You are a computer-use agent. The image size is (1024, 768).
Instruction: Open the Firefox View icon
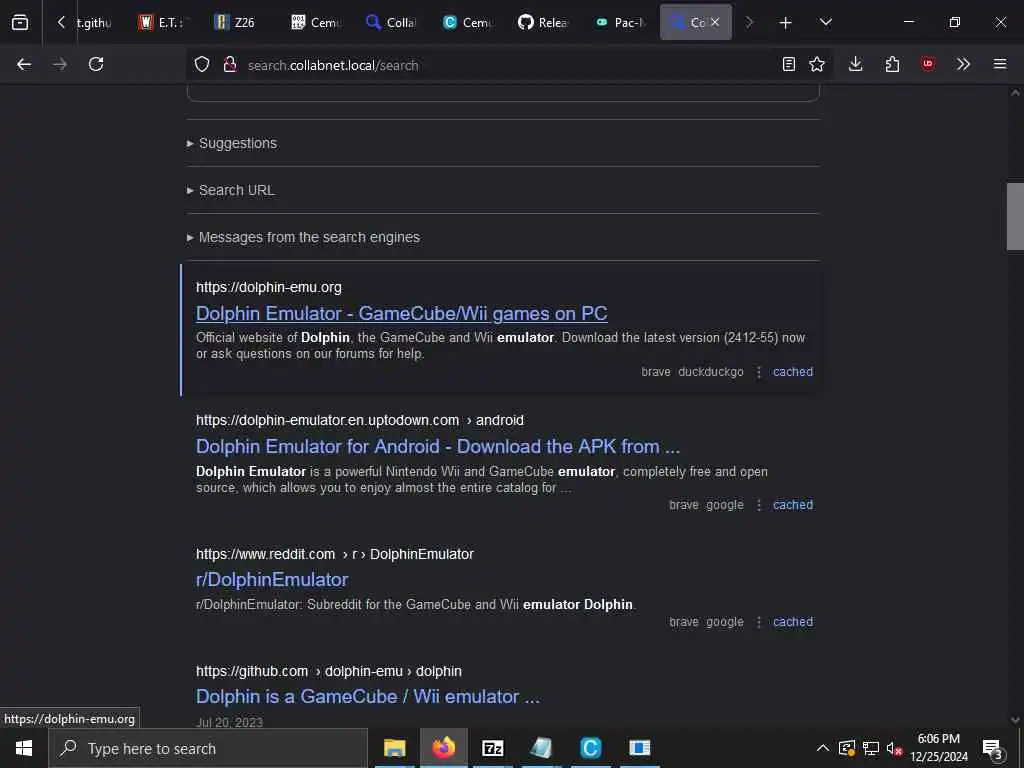20,23
